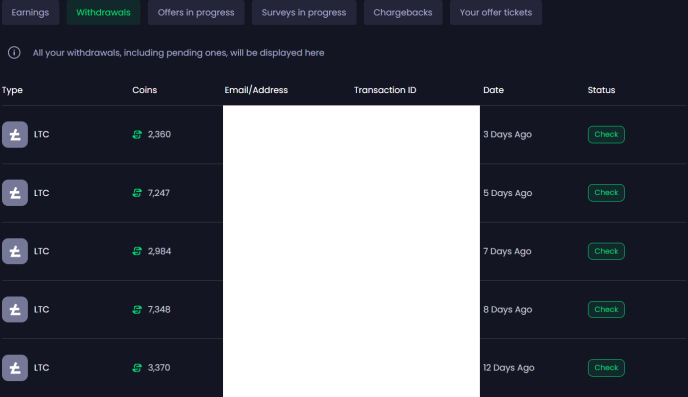Click Litecoin icon in 2,984 row
Image resolution: width=688 pixels, height=397 pixels.
(x=15, y=251)
